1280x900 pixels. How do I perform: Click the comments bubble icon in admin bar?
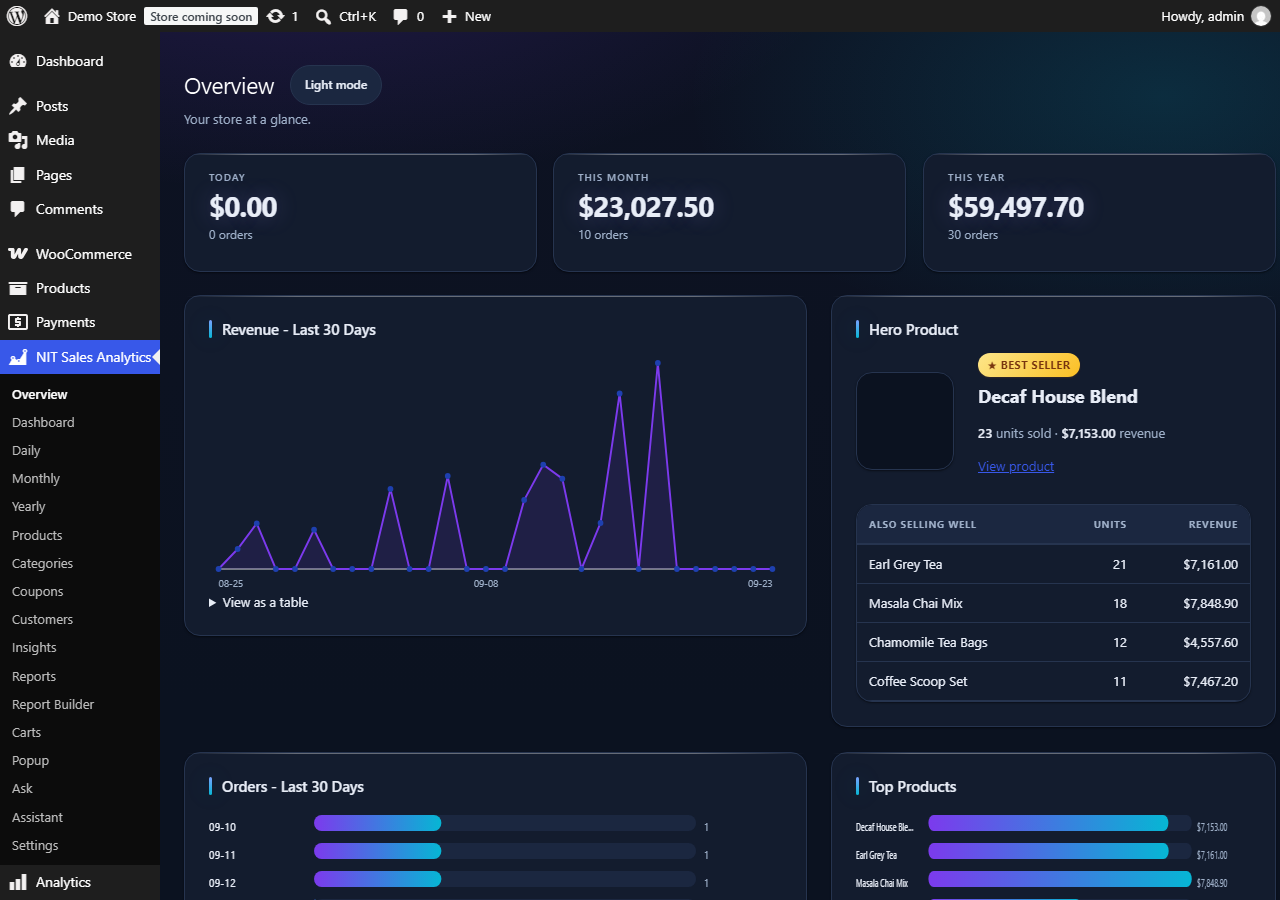[x=400, y=16]
